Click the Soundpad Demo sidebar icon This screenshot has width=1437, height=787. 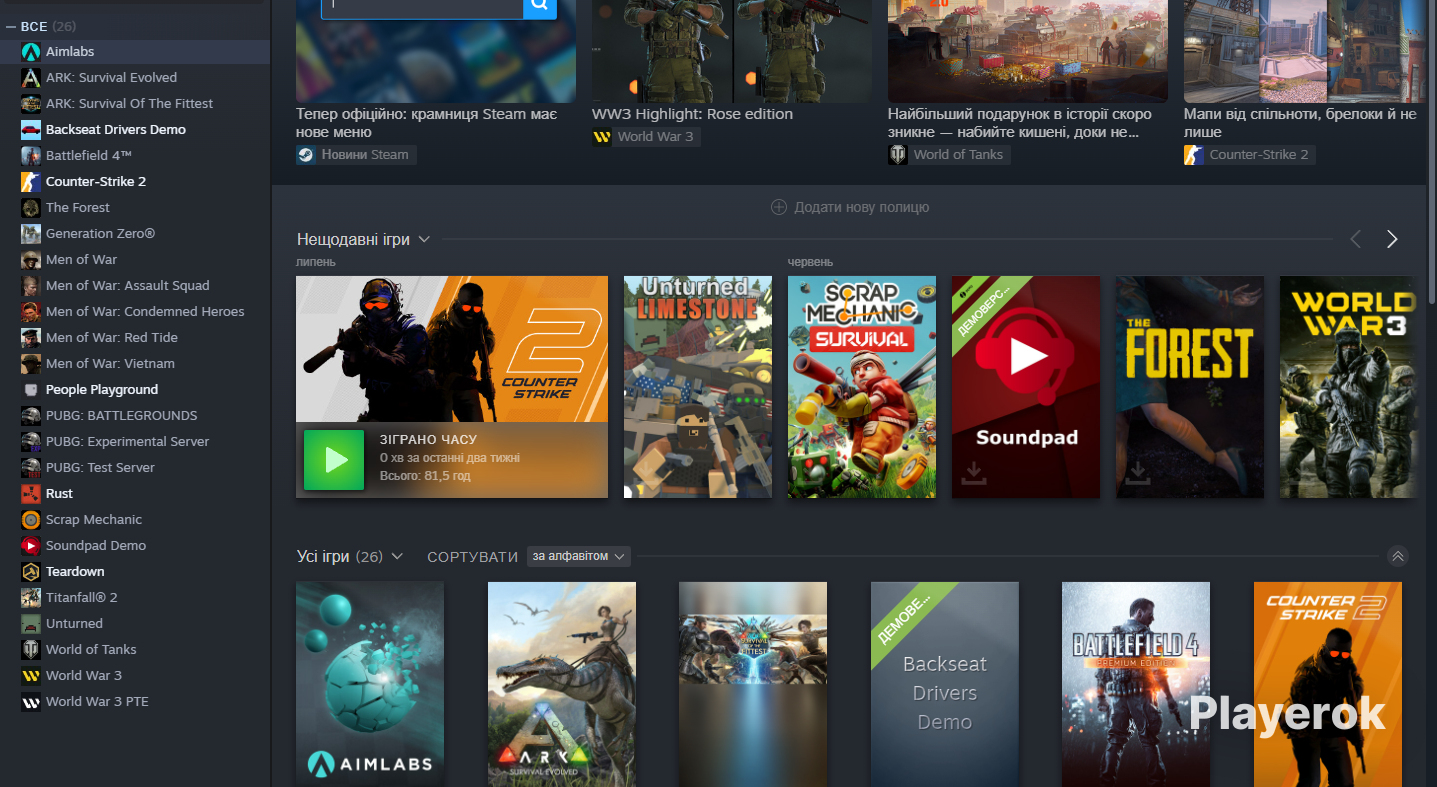pos(31,545)
